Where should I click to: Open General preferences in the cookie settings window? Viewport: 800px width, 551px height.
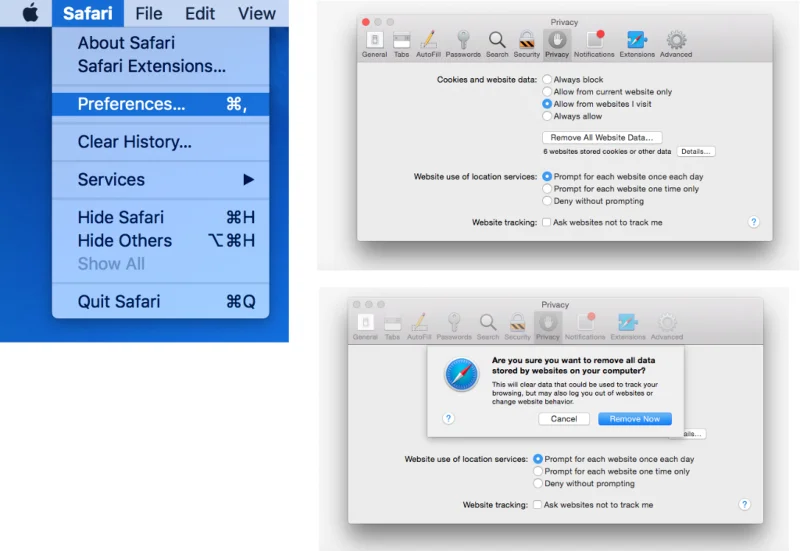374,43
